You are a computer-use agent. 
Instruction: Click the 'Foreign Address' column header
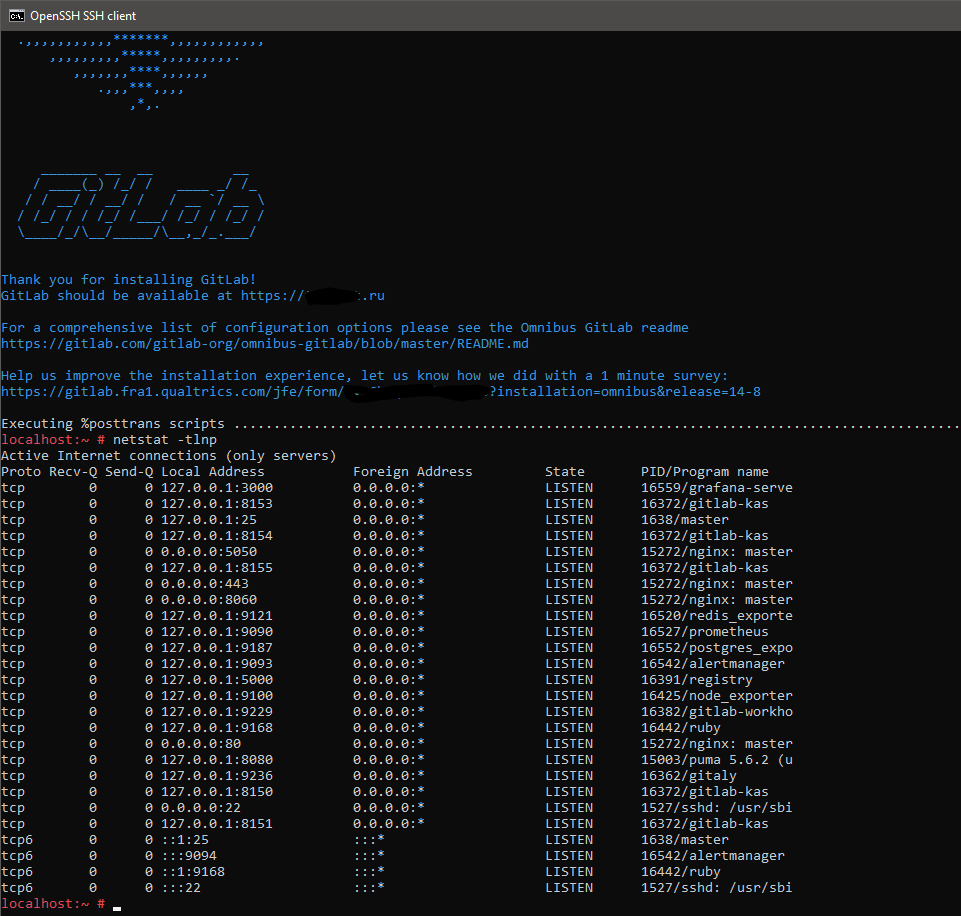pos(412,472)
